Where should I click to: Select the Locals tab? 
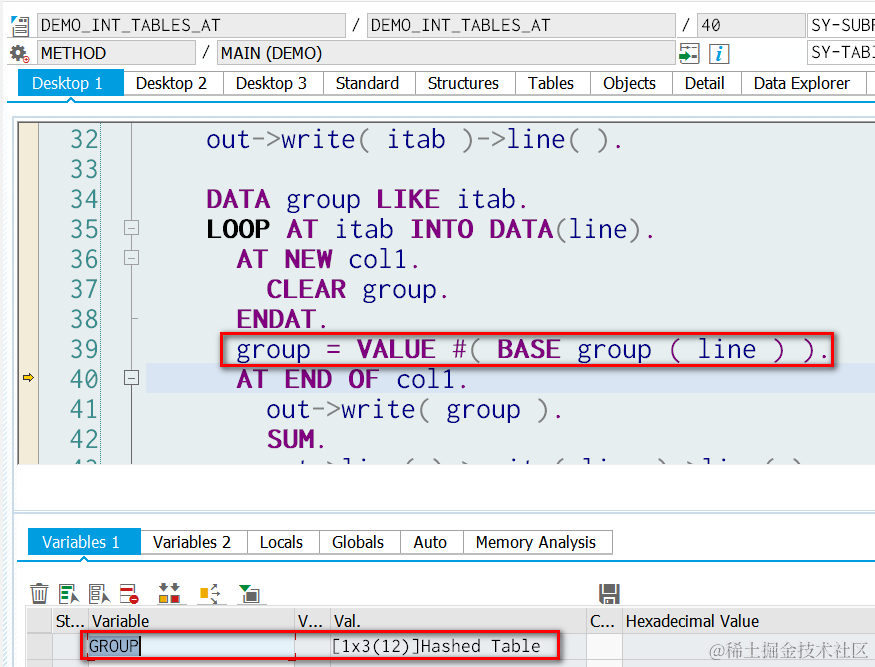point(281,542)
